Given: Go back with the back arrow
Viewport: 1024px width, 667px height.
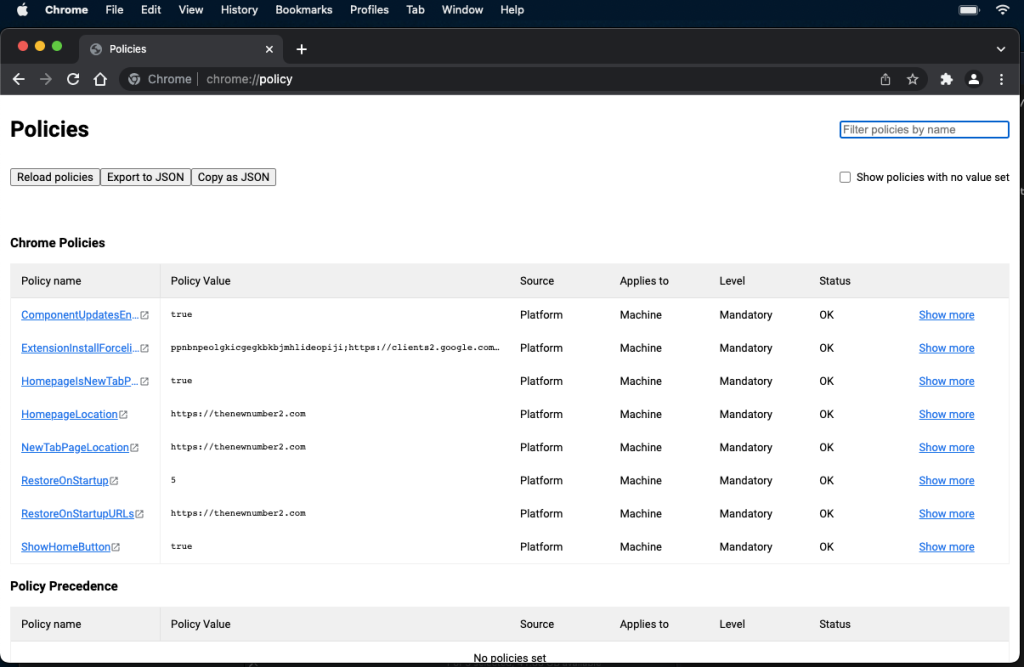Looking at the screenshot, I should 19,79.
